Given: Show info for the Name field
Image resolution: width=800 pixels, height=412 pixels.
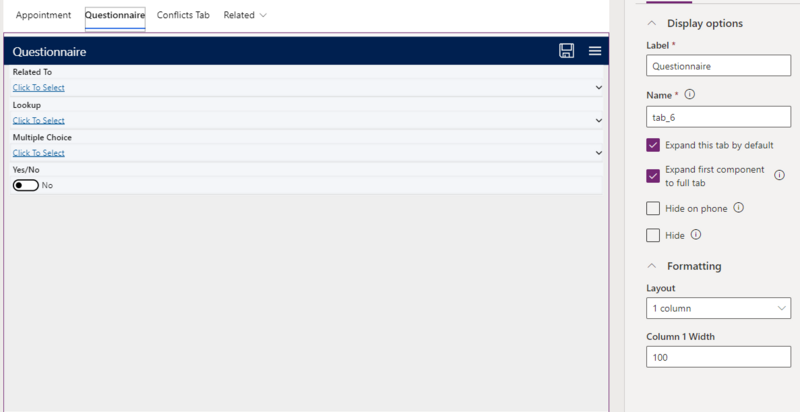Looking at the screenshot, I should tap(690, 95).
